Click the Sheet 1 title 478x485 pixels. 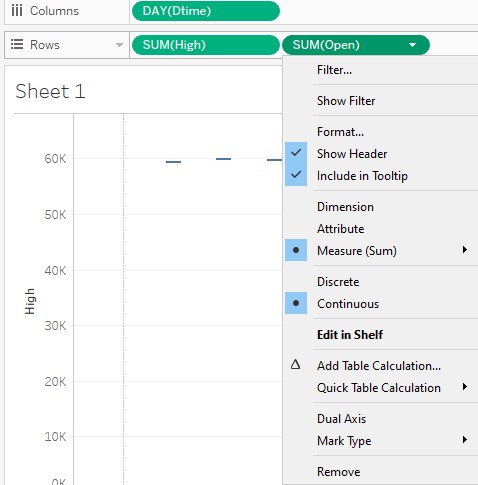tap(50, 91)
